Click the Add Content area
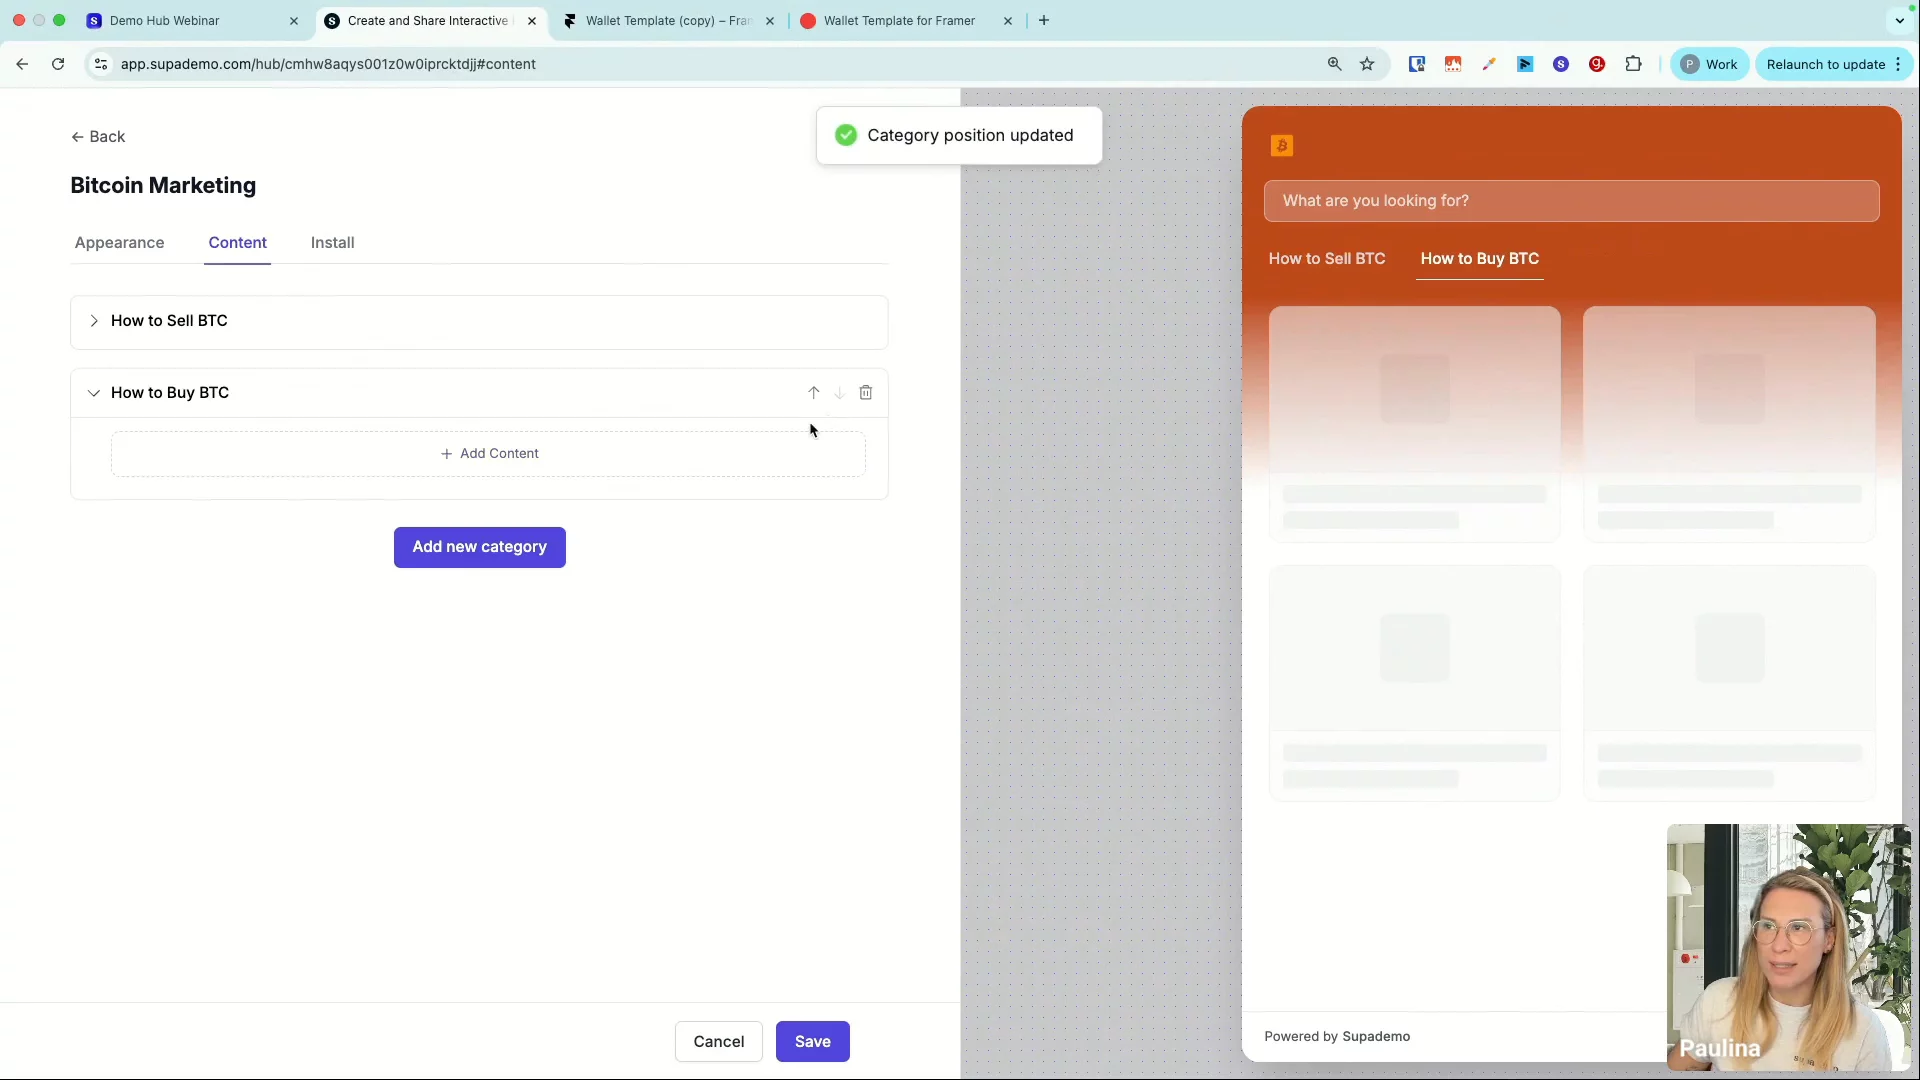Viewport: 1920px width, 1080px height. (x=489, y=454)
